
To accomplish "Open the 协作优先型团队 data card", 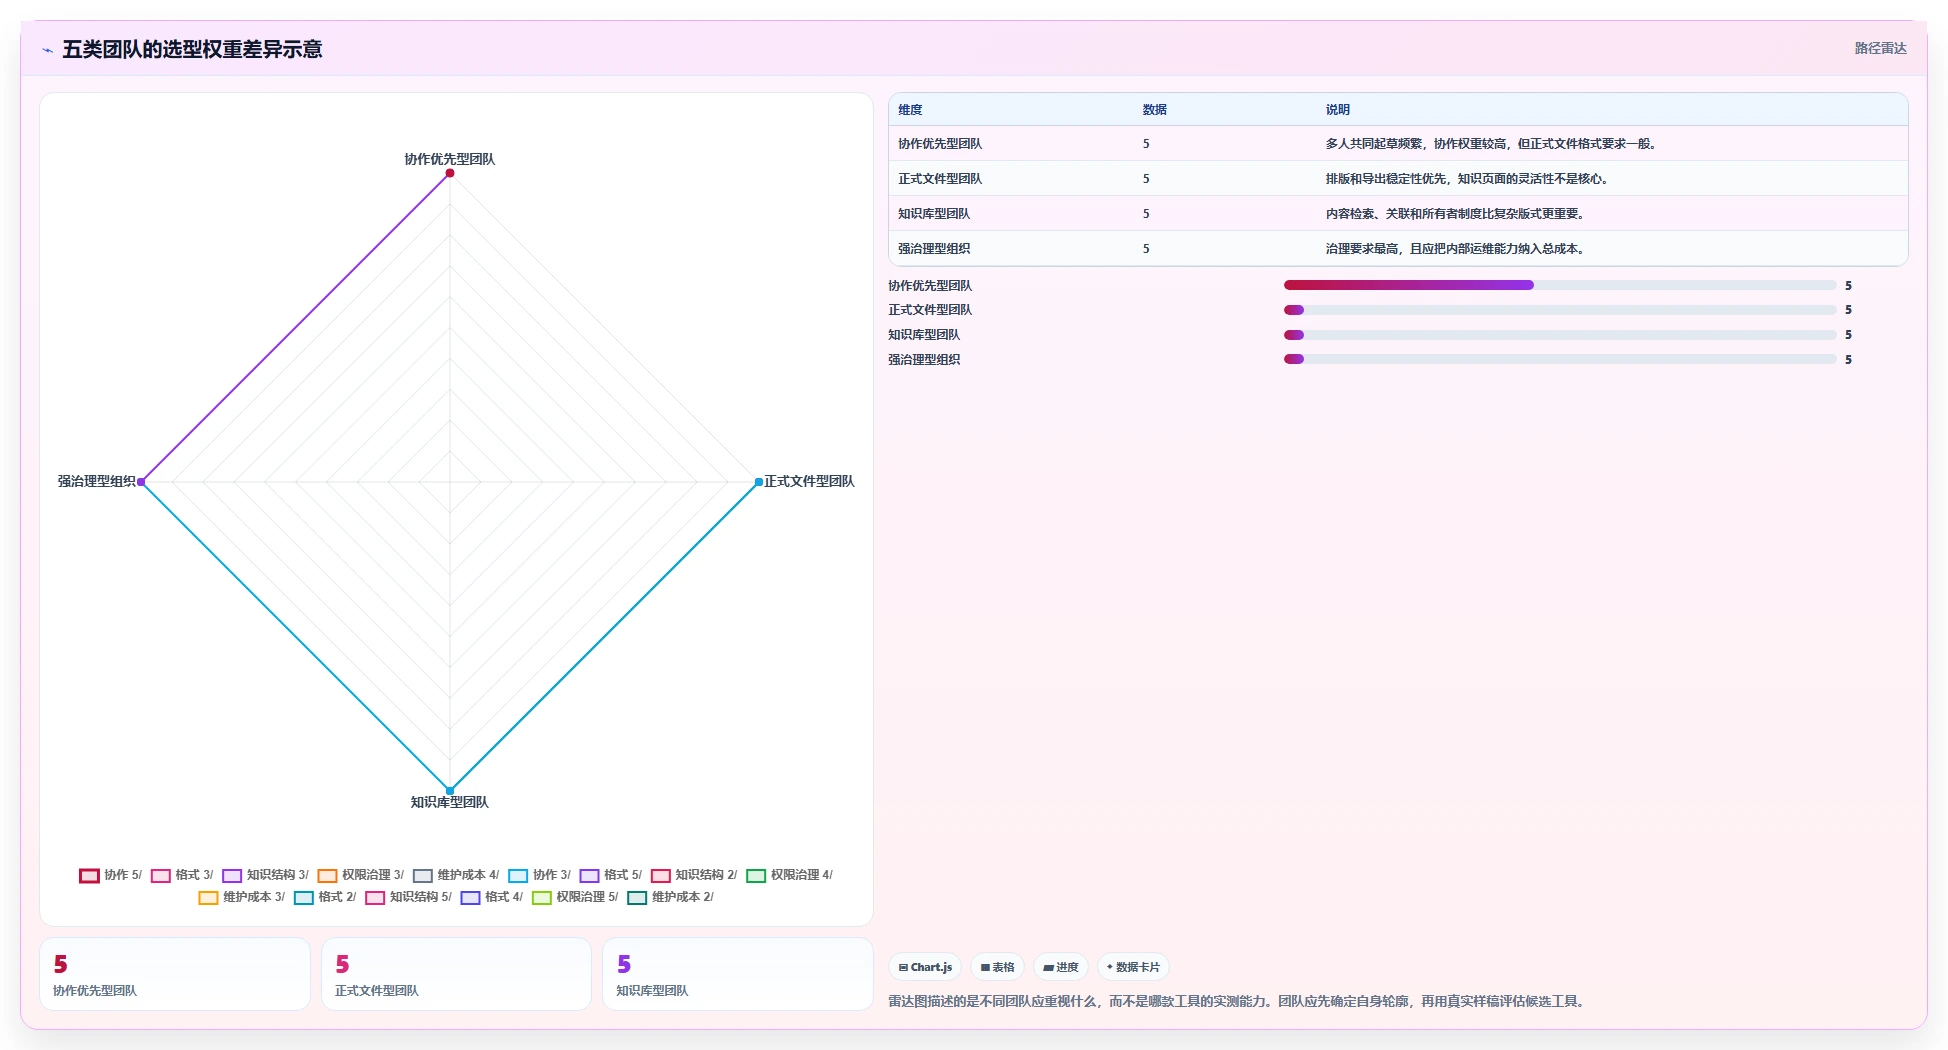I will pos(175,974).
